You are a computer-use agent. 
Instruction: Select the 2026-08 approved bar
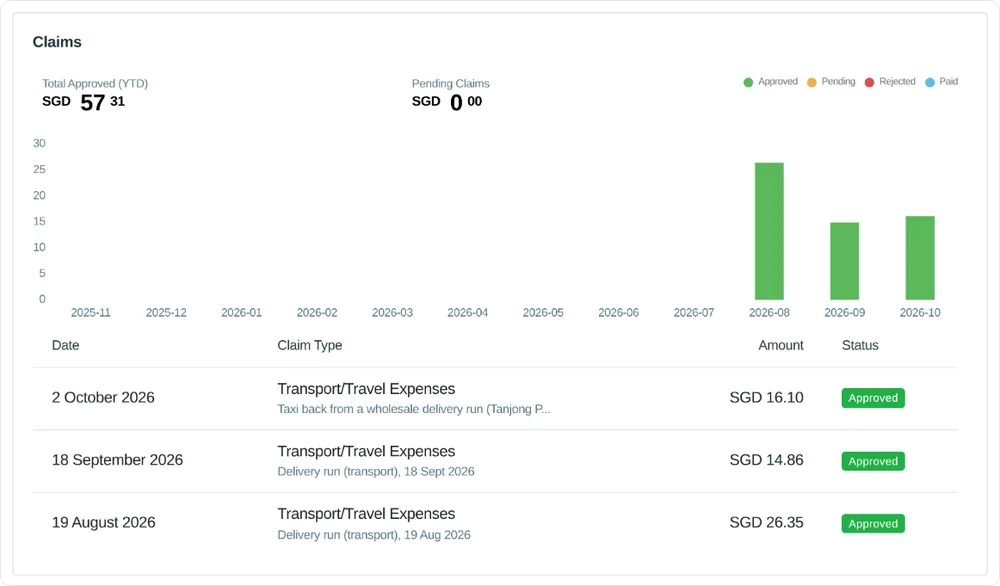tap(769, 231)
